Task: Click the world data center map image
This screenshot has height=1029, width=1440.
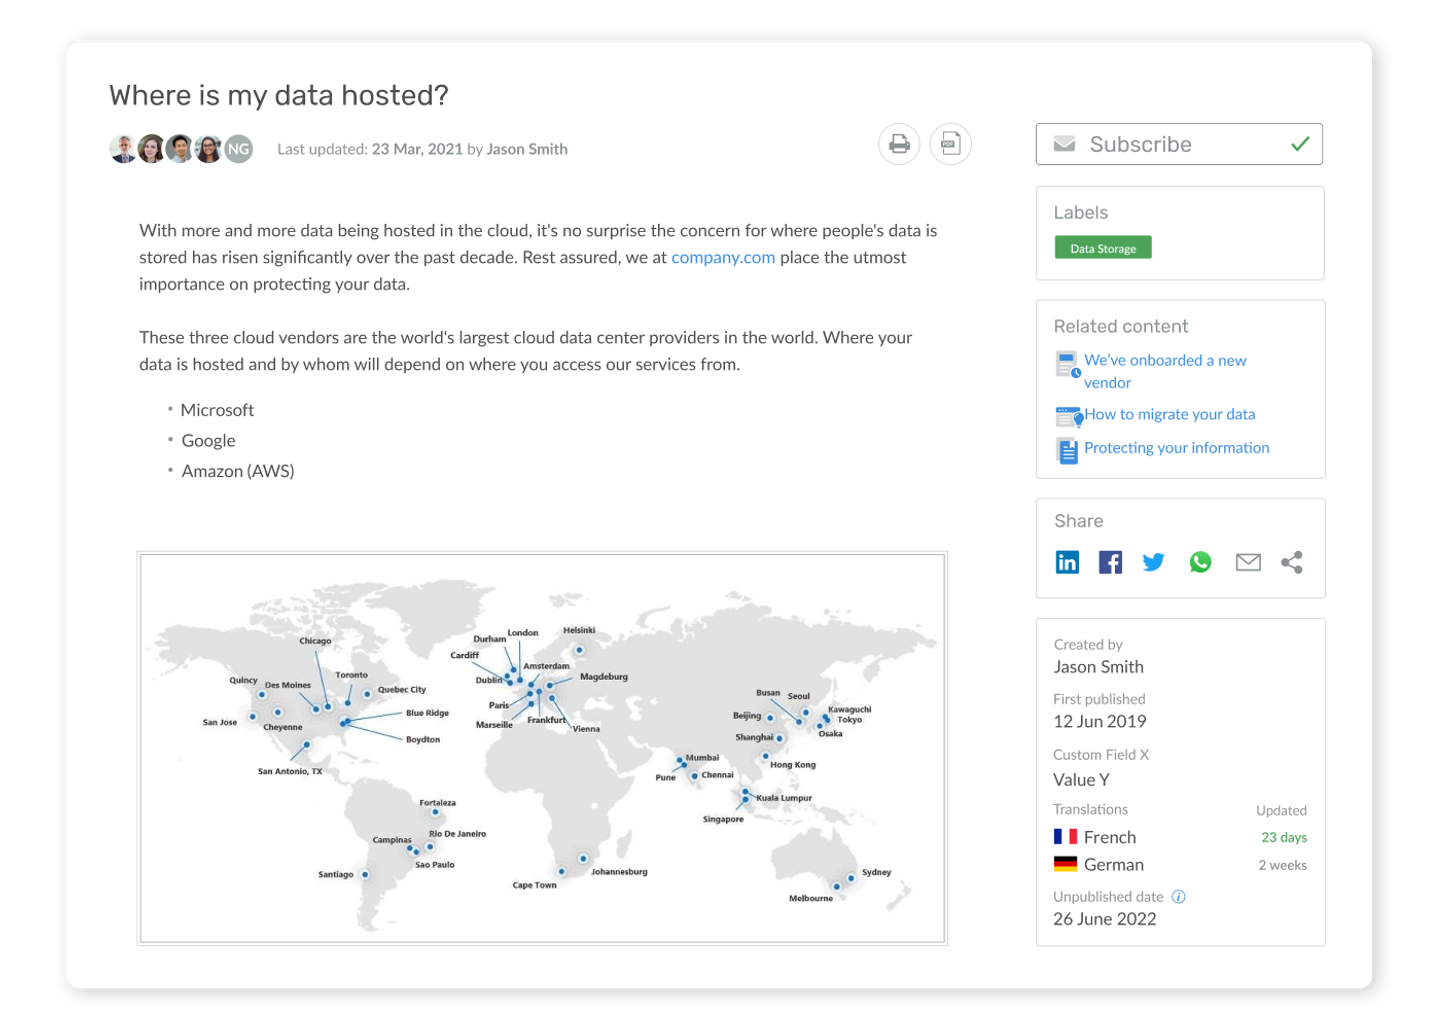Action: tap(542, 748)
